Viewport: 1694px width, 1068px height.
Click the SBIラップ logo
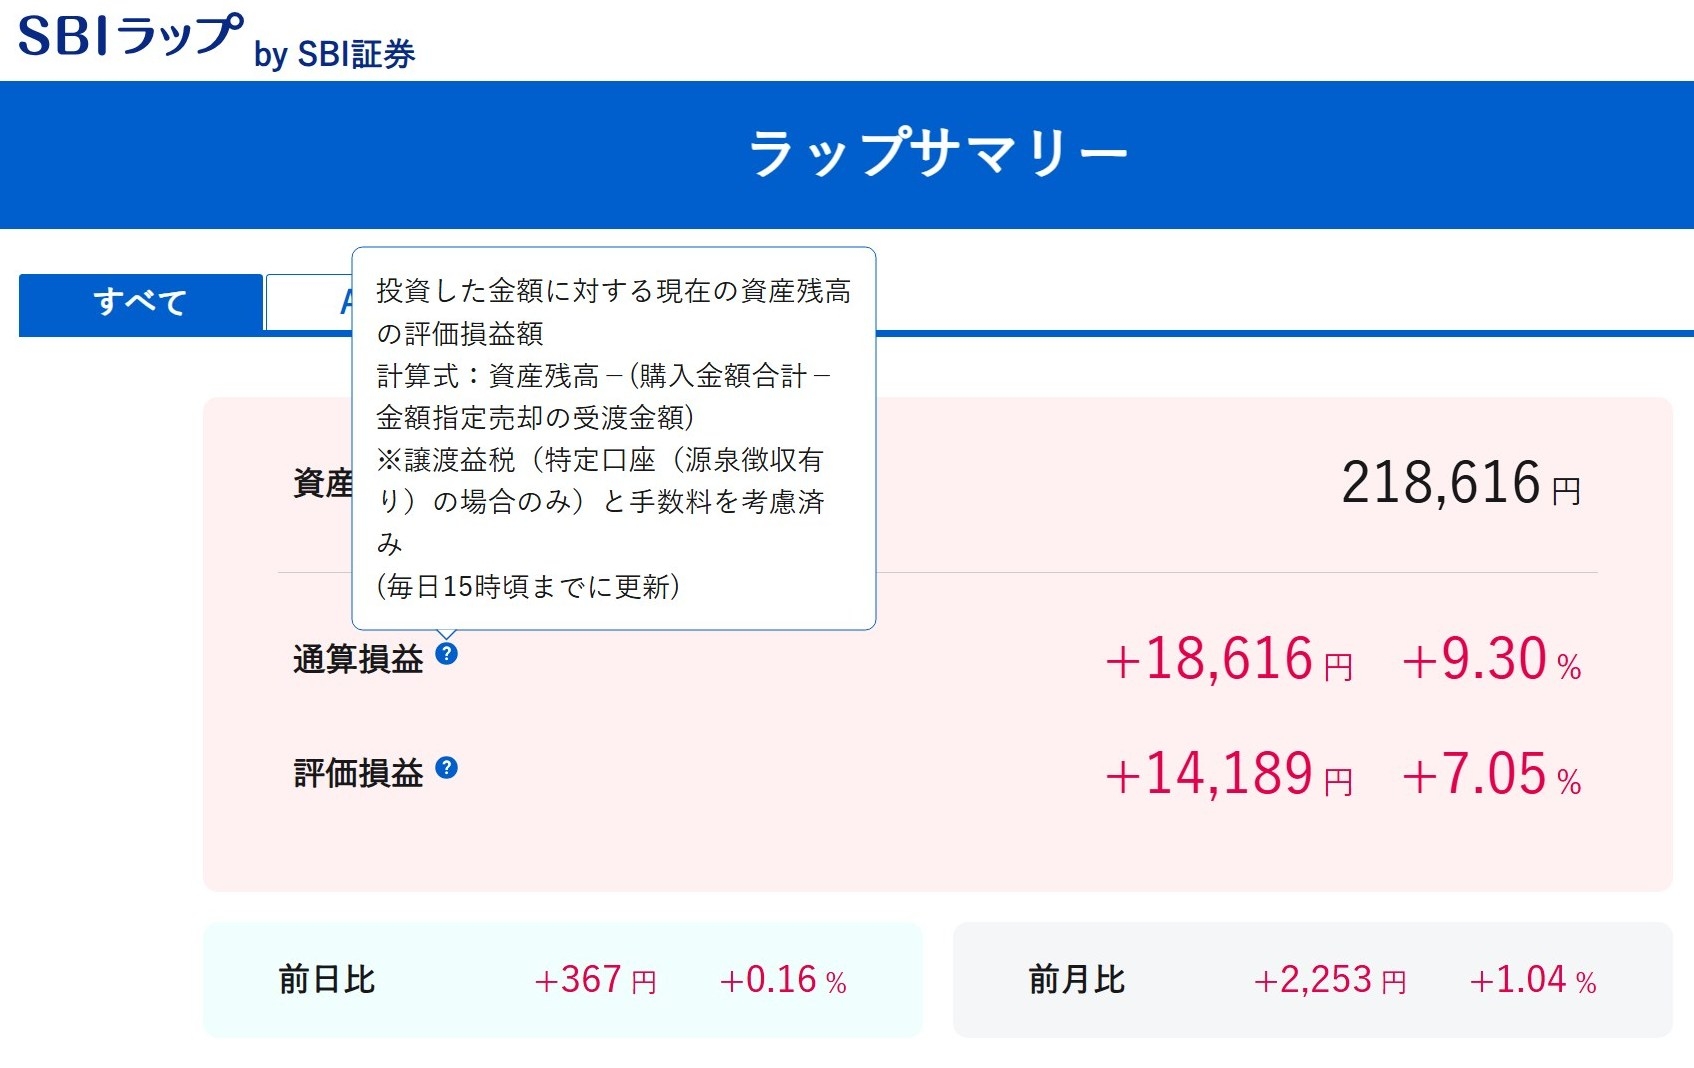131,36
